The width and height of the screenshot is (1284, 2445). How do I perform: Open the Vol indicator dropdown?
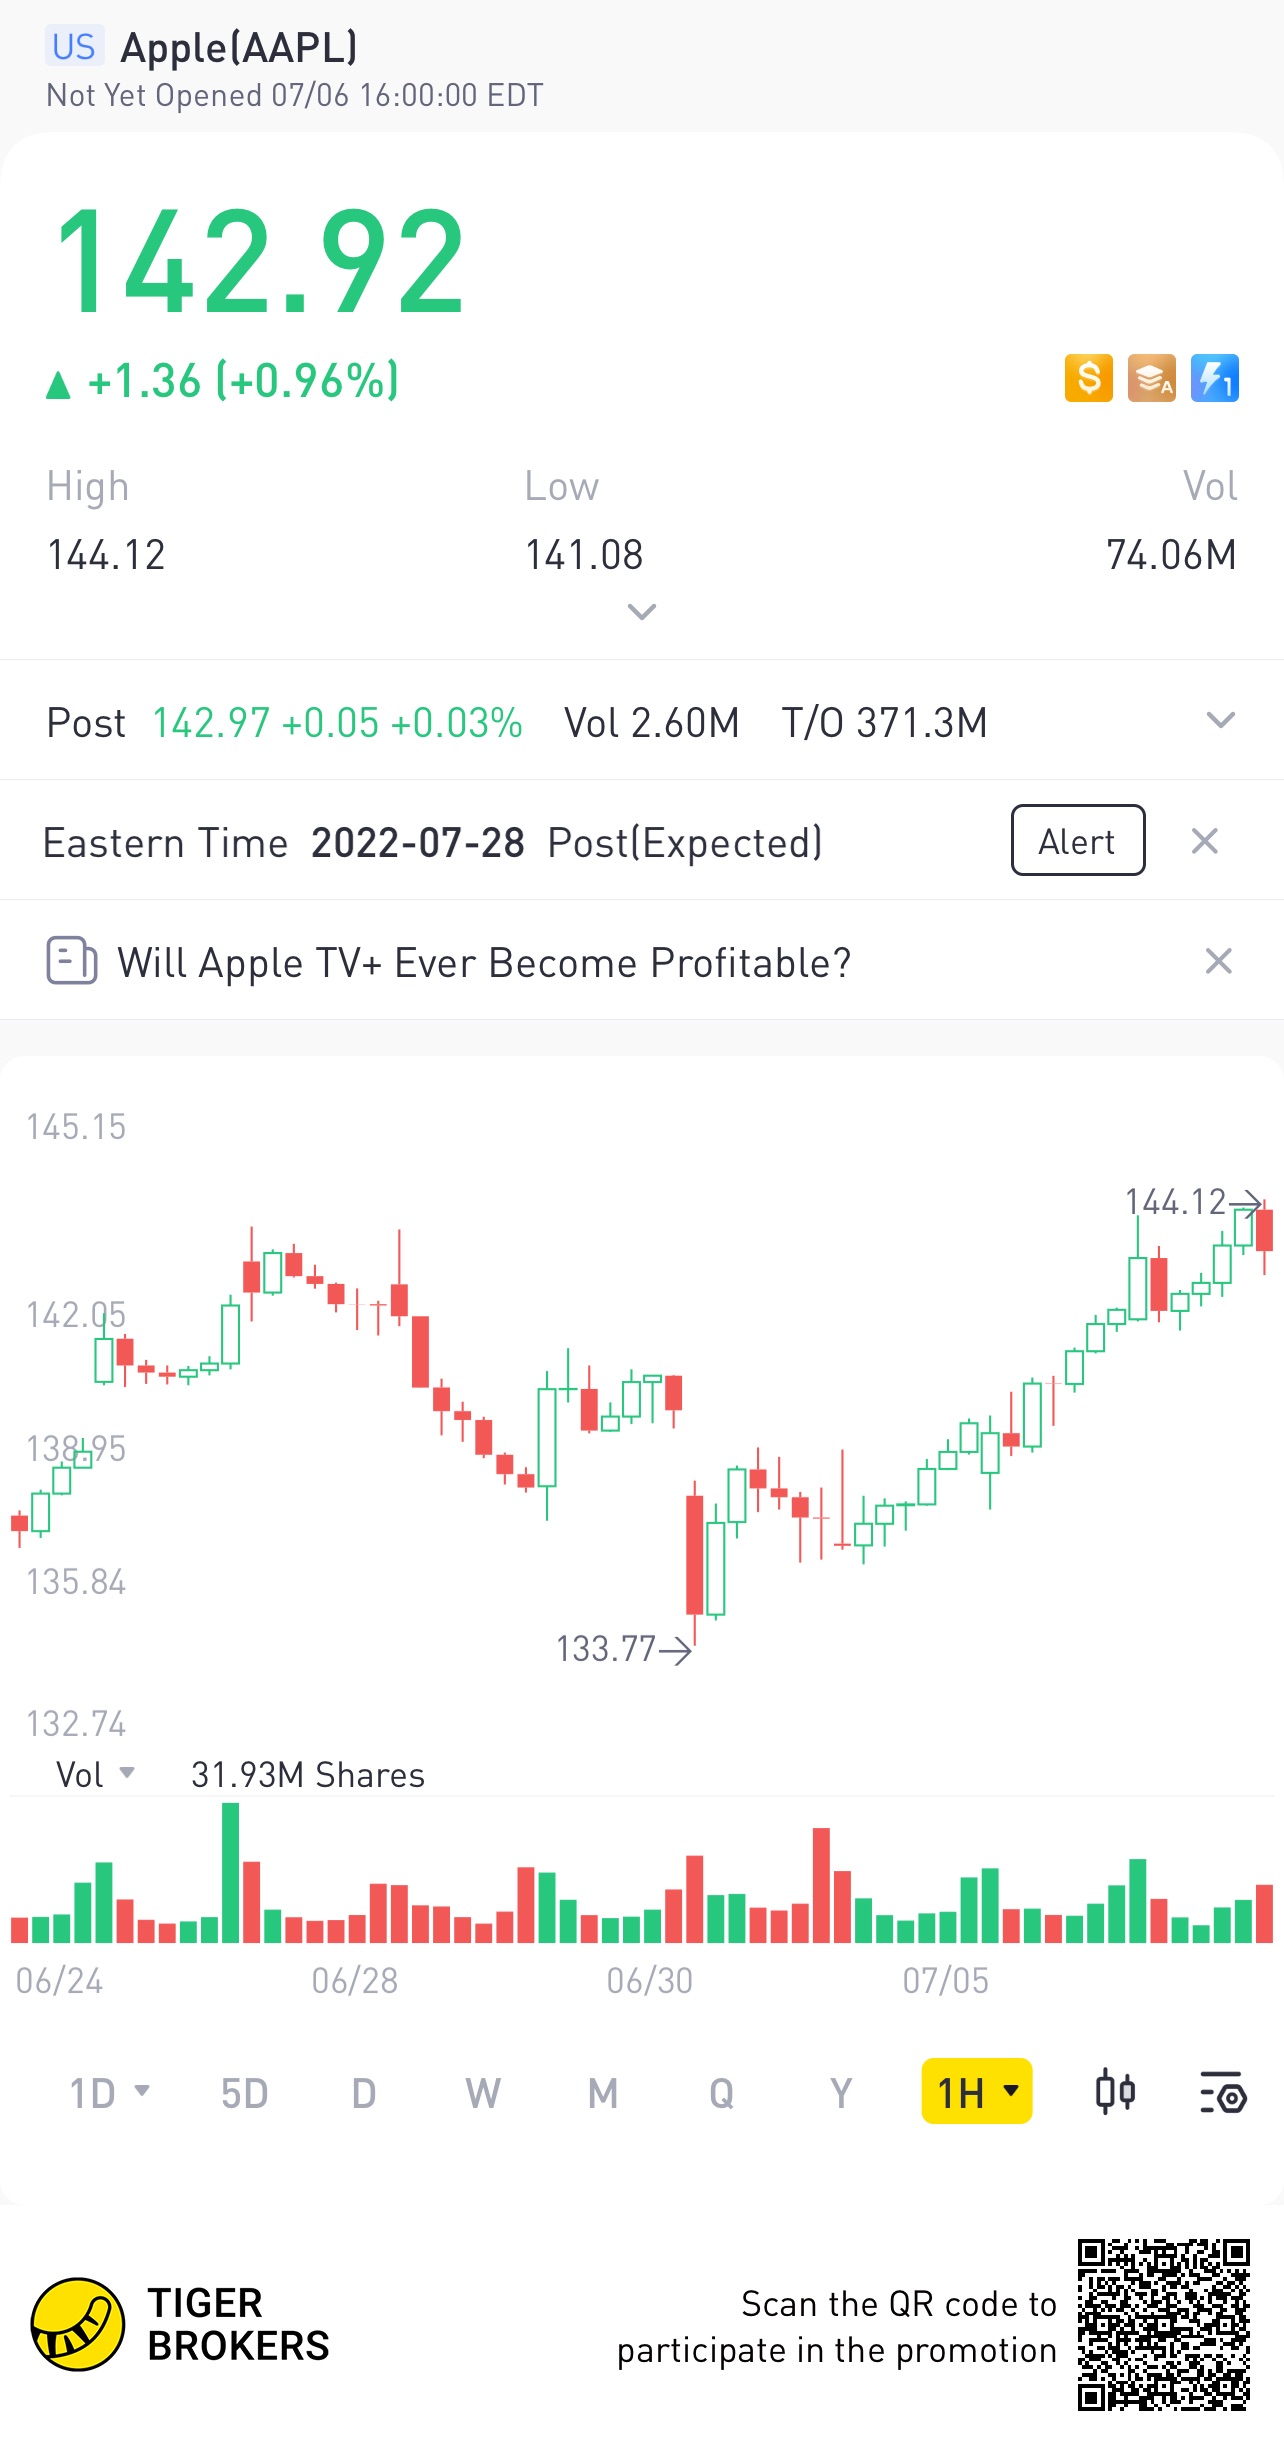pyautogui.click(x=95, y=1774)
